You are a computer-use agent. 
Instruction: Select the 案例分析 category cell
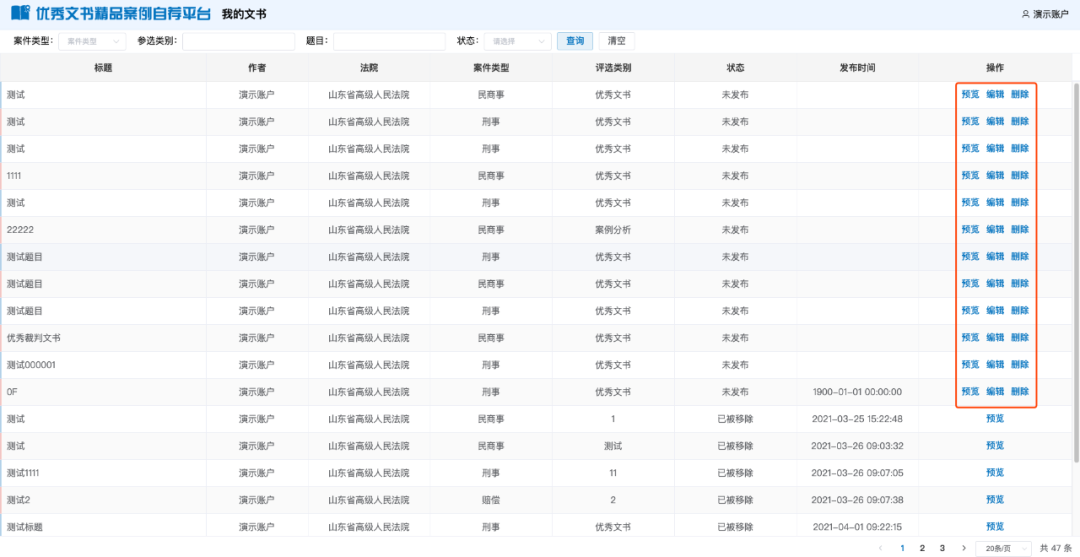click(613, 229)
